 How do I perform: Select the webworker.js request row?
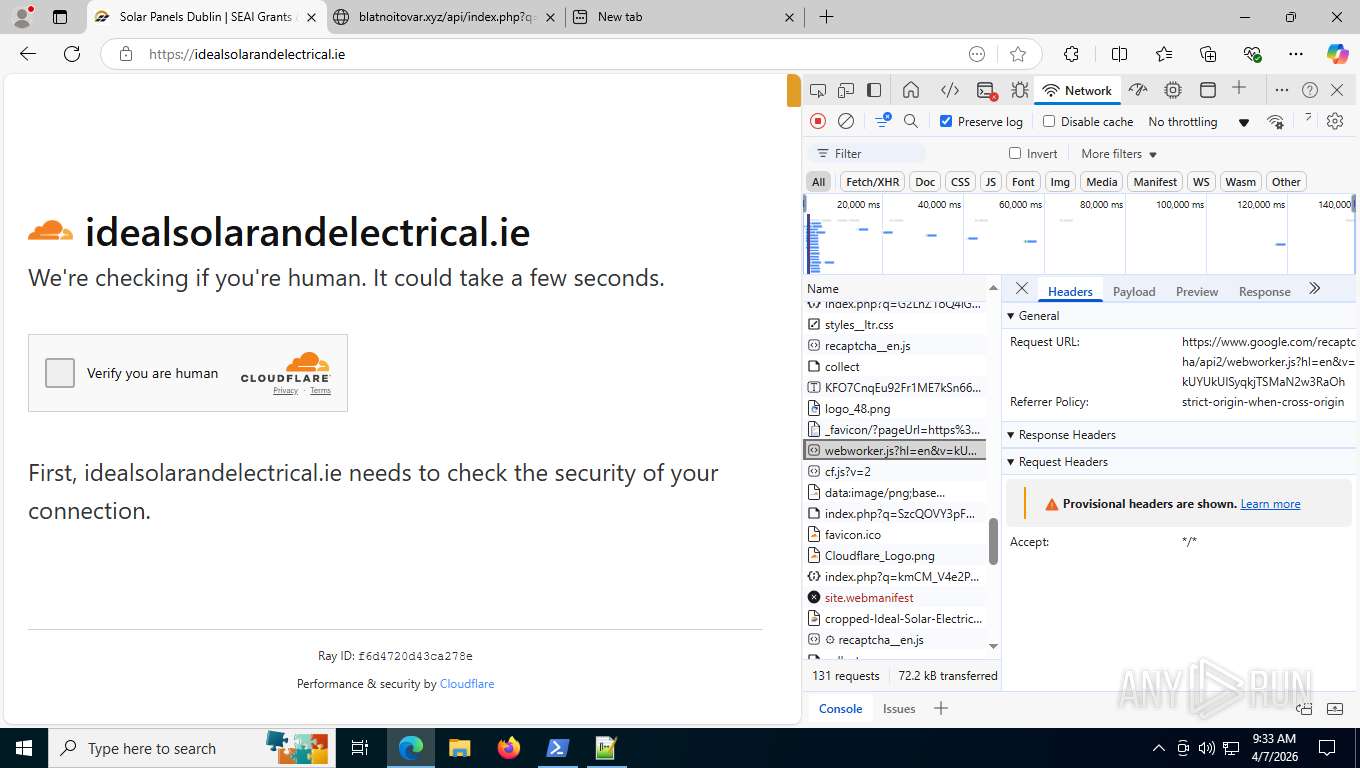click(895, 450)
